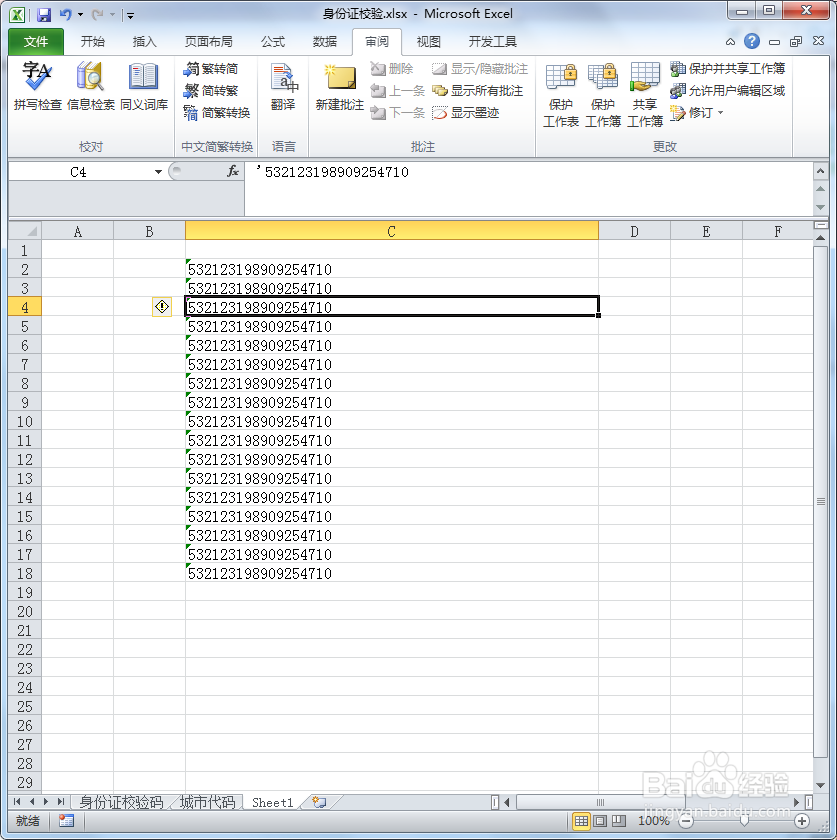
Task: Restore the workbook window in the ribbon corner
Action: pos(796,42)
